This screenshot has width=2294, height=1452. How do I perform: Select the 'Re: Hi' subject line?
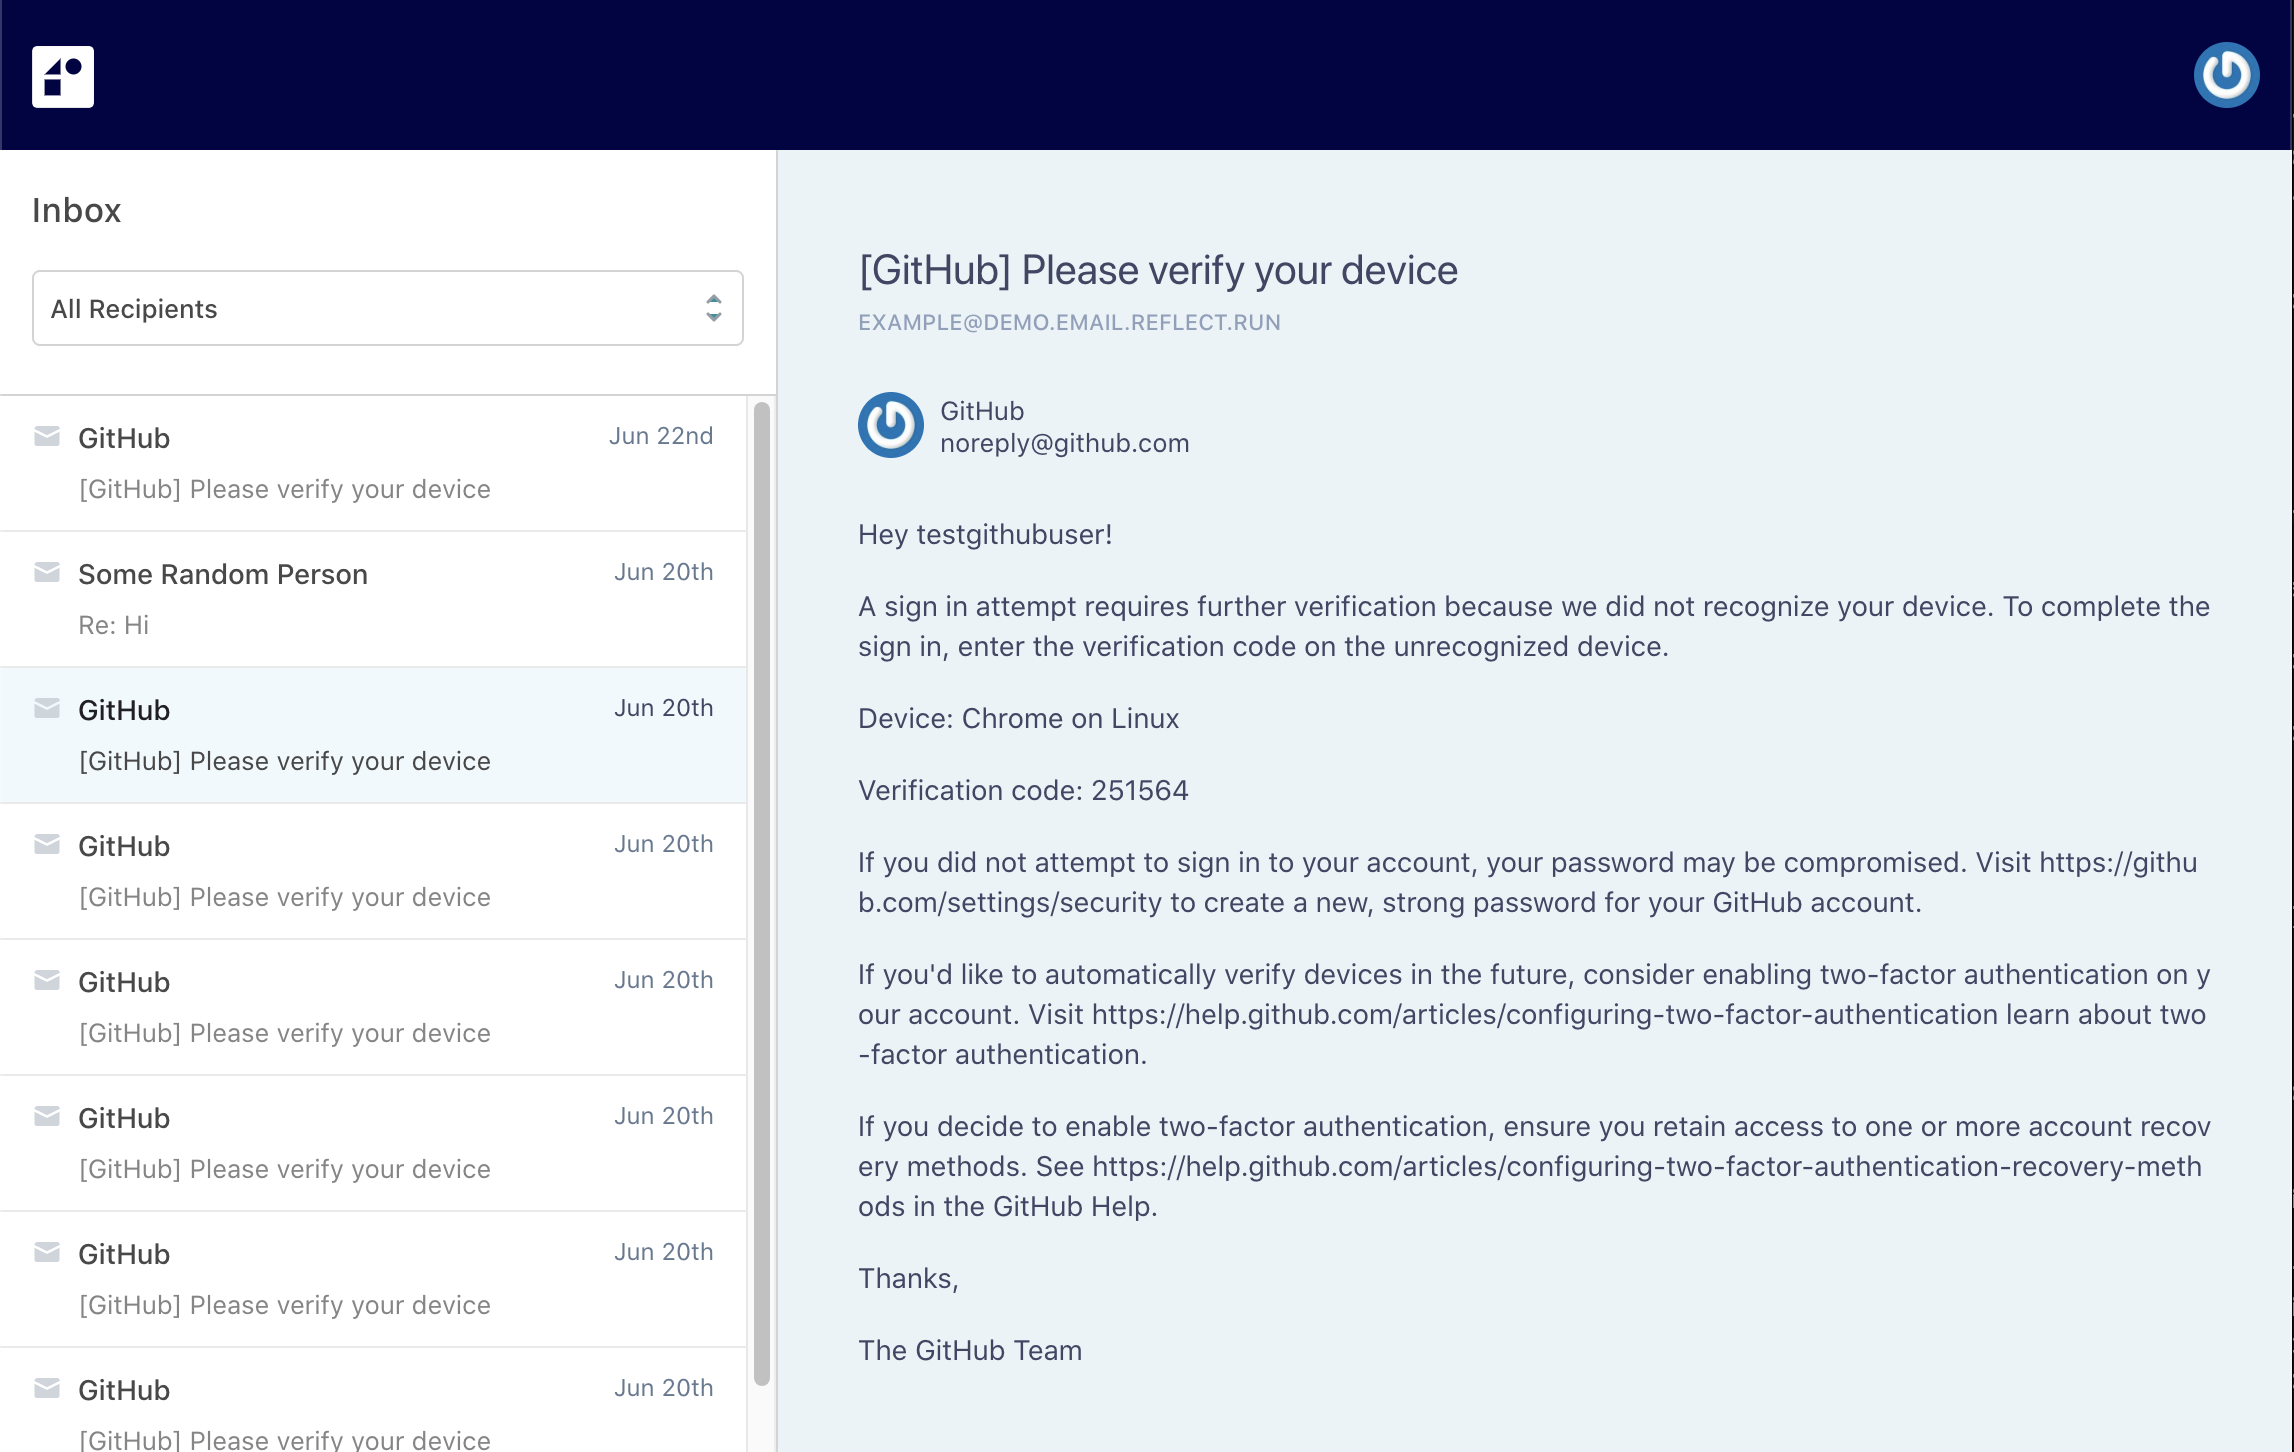point(114,625)
